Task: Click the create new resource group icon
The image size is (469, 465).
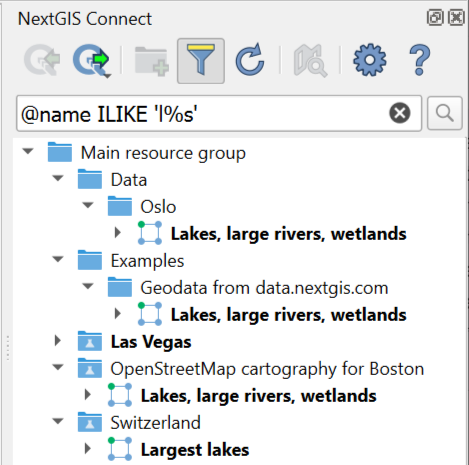Action: click(x=152, y=61)
